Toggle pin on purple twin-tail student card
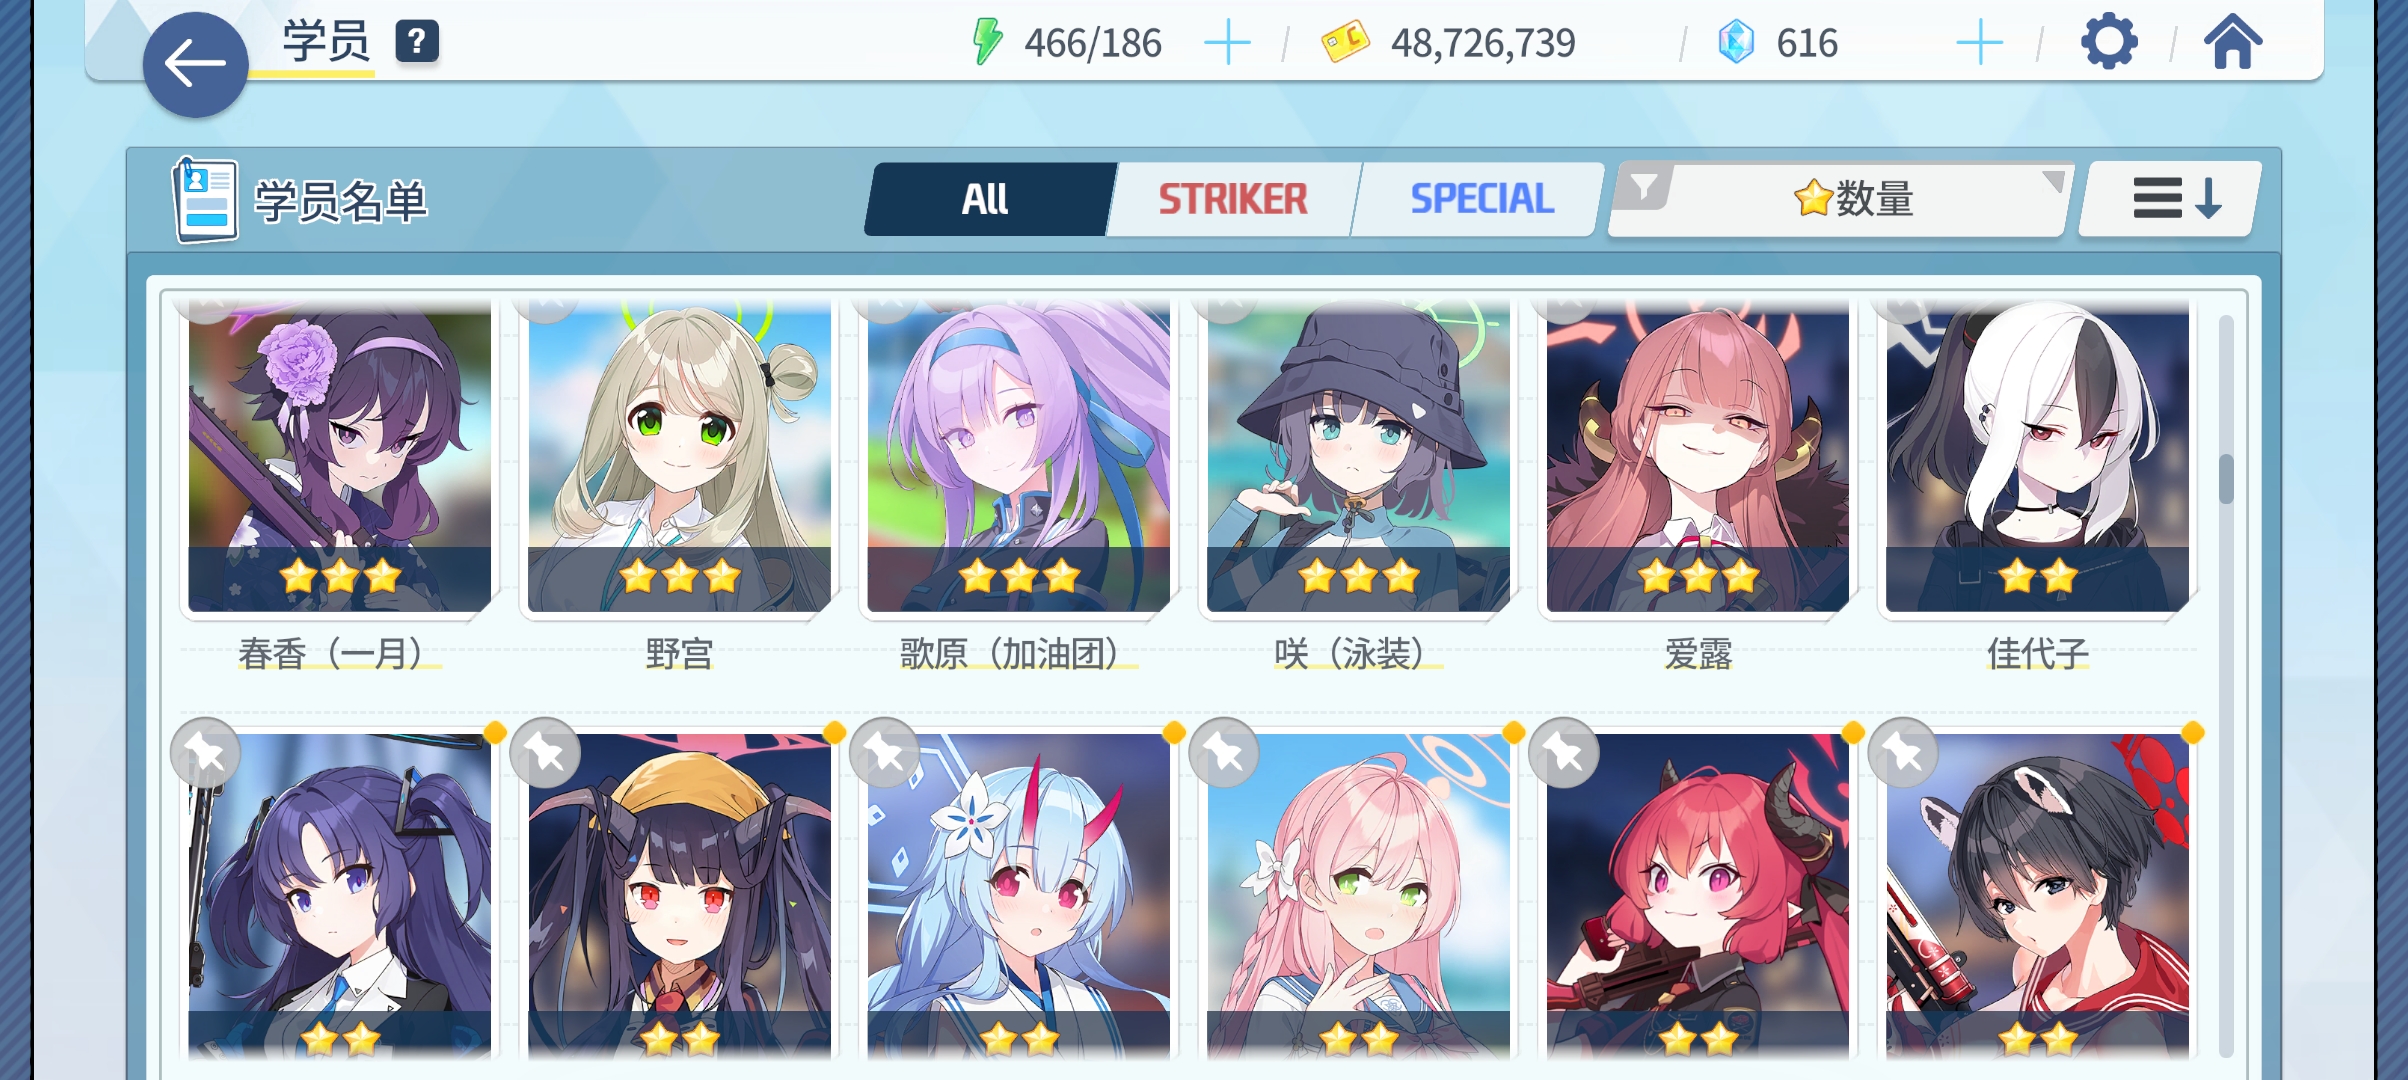Viewport: 2408px width, 1080px height. point(205,753)
